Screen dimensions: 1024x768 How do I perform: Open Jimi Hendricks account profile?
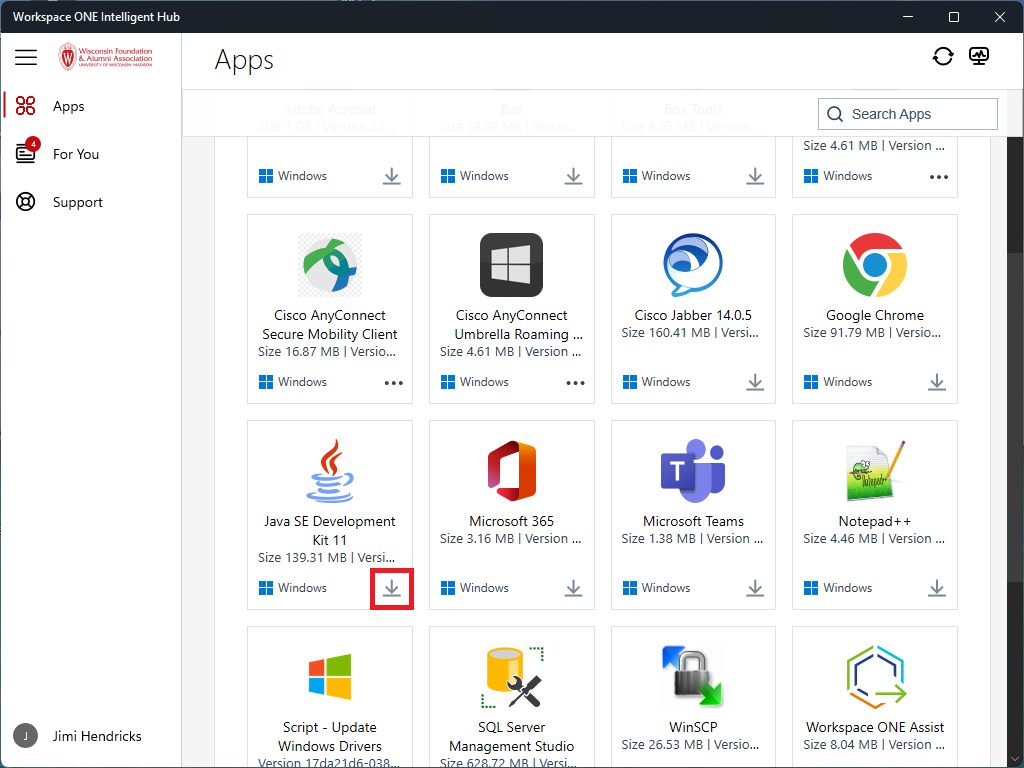coord(78,736)
